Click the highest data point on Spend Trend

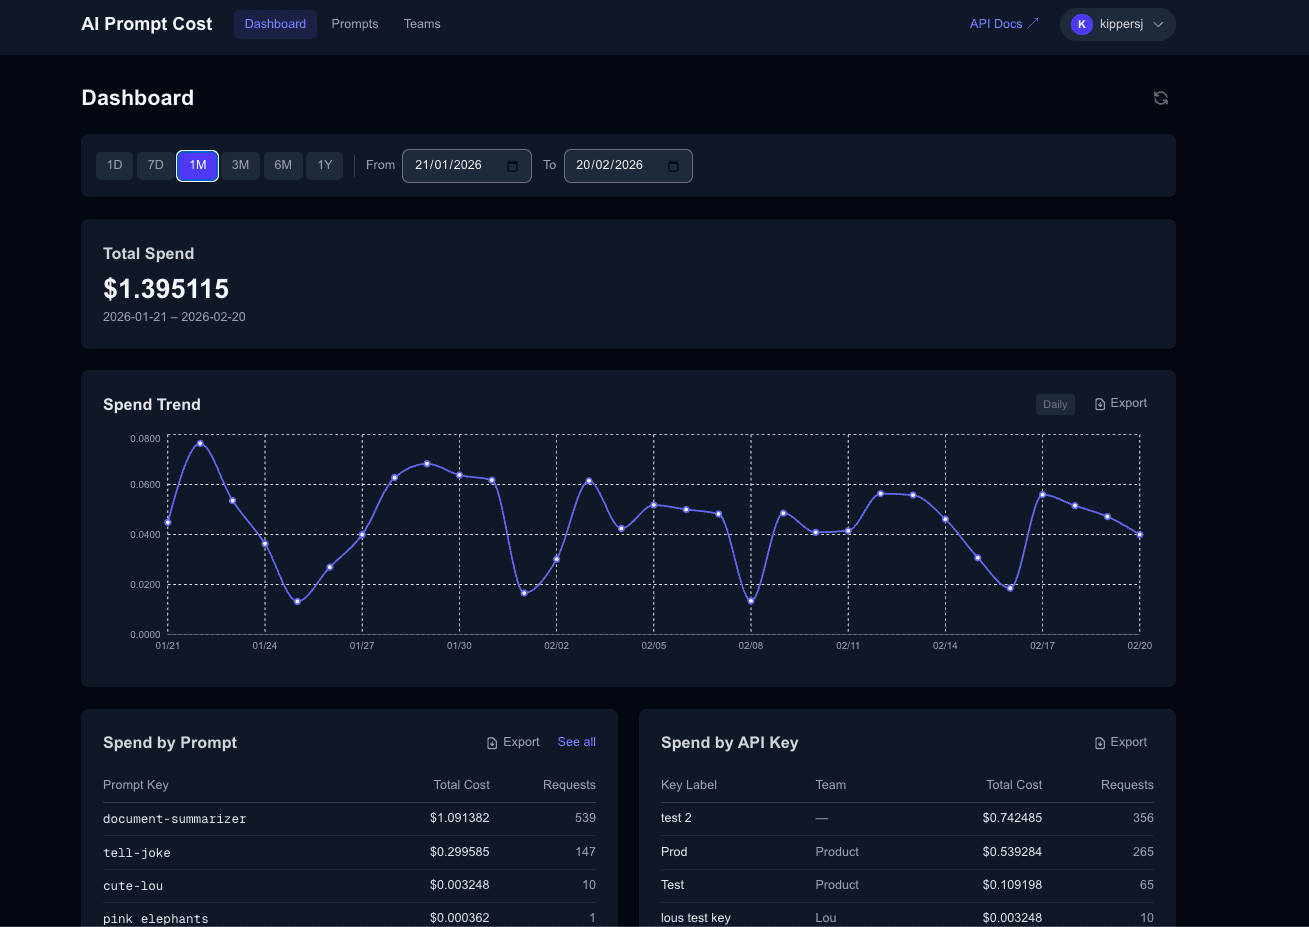pos(200,443)
